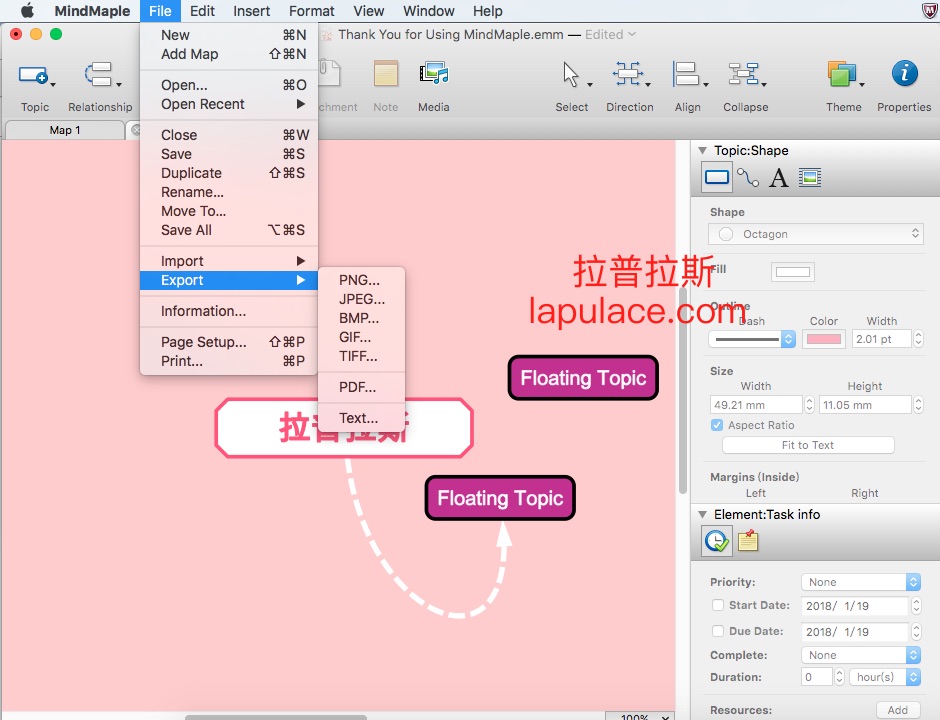Image resolution: width=940 pixels, height=720 pixels.
Task: Open the Note toolbar tool
Action: [x=385, y=74]
